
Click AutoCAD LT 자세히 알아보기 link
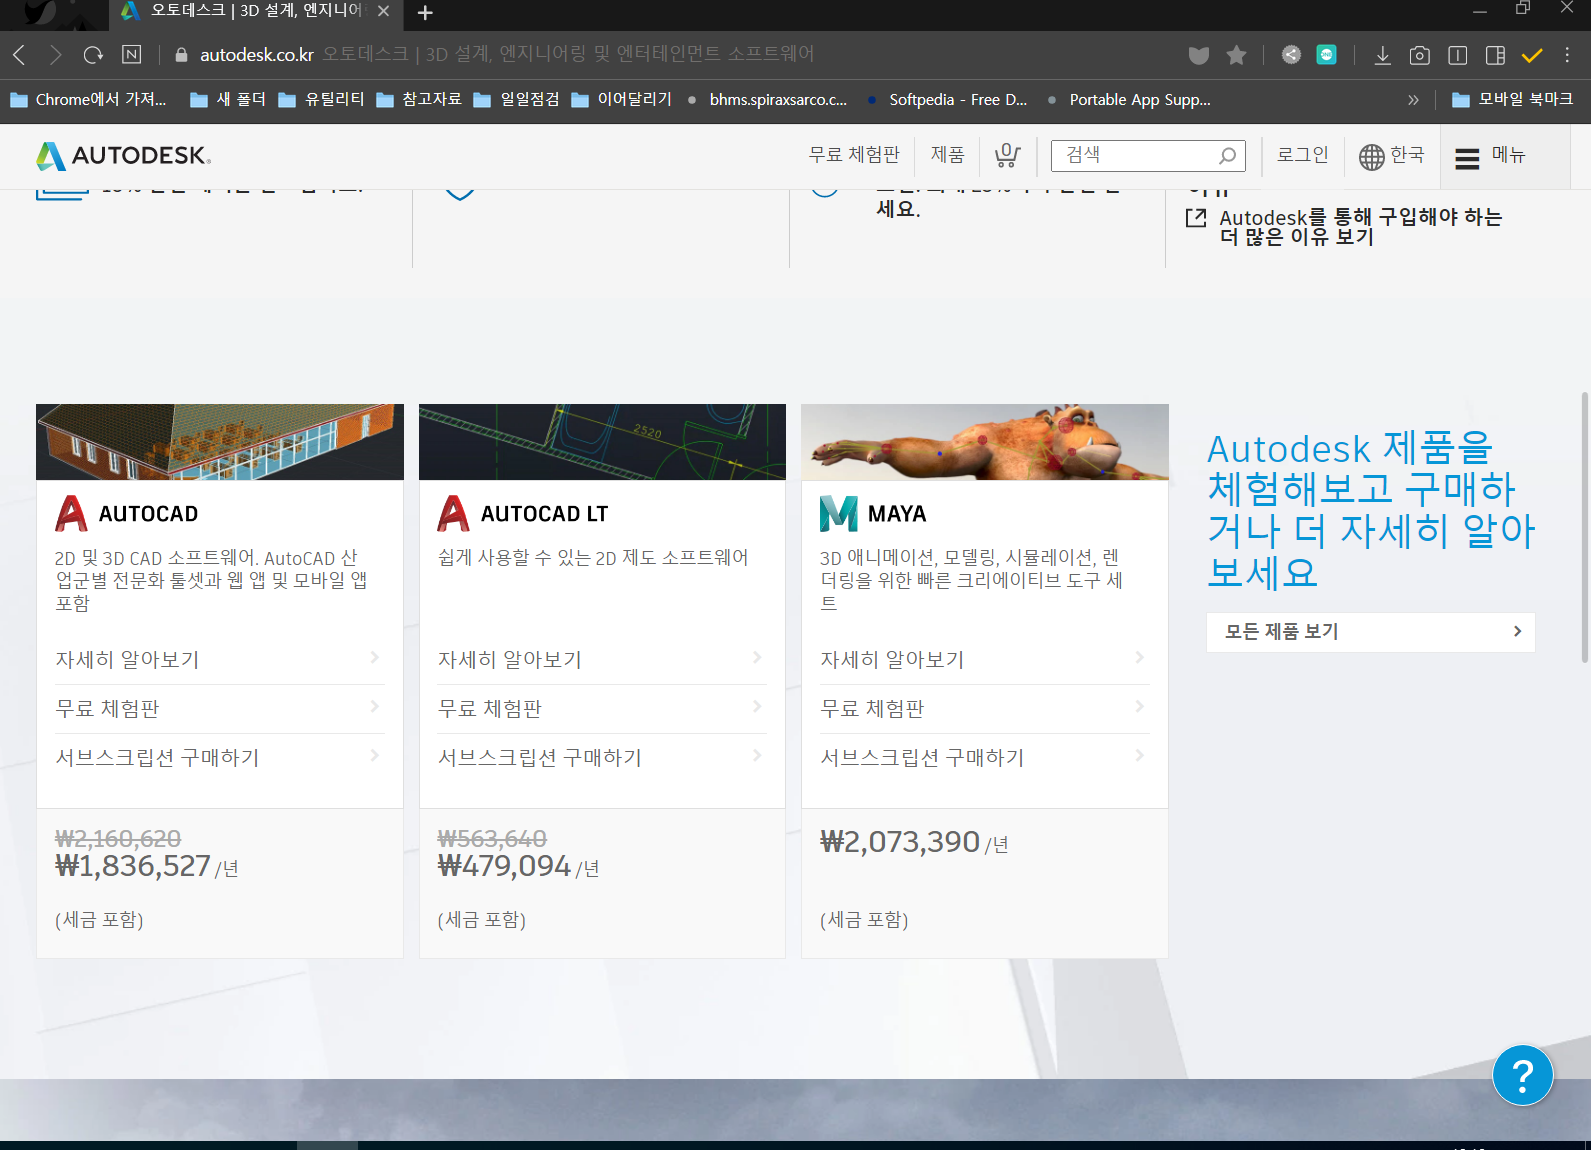tap(601, 660)
